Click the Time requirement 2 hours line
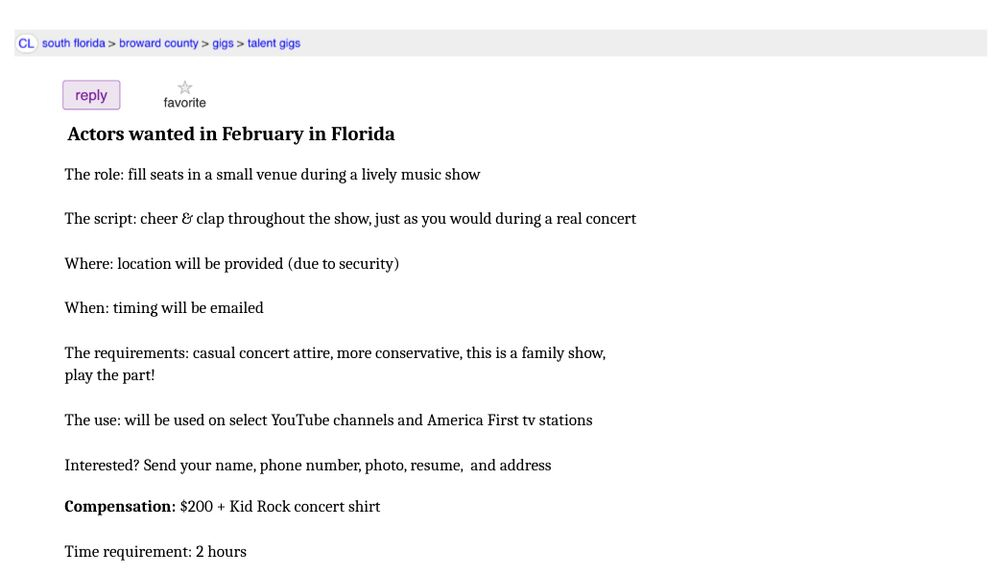1000x578 pixels. 155,552
